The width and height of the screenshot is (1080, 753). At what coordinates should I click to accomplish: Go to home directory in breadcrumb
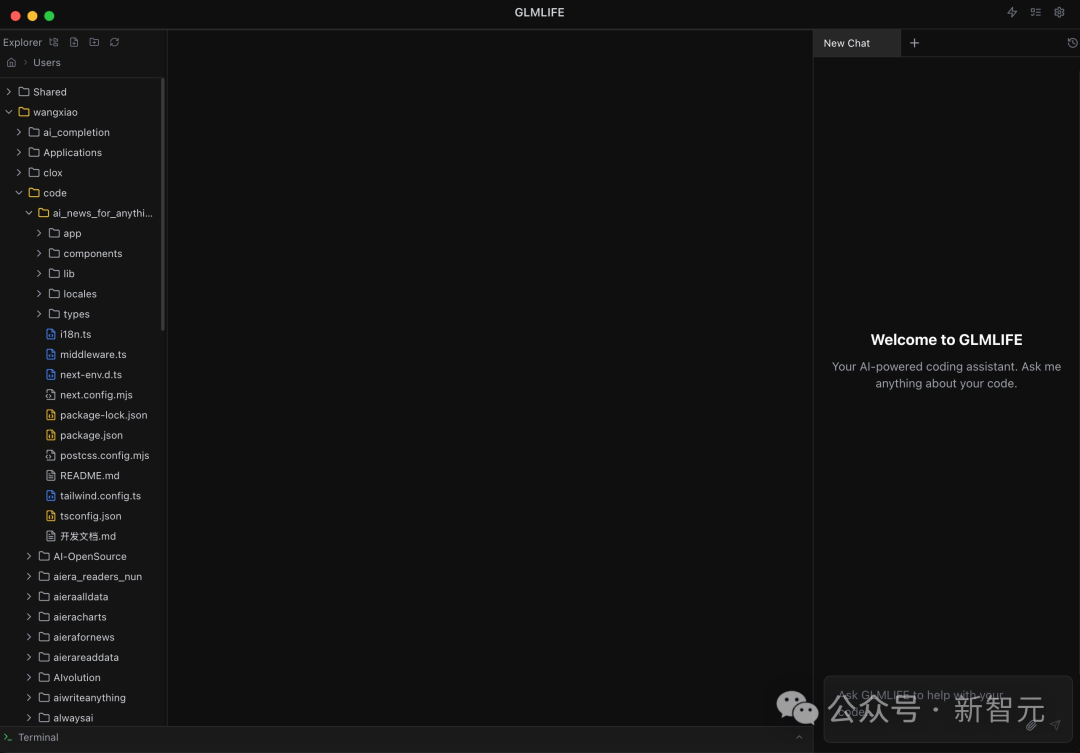11,62
